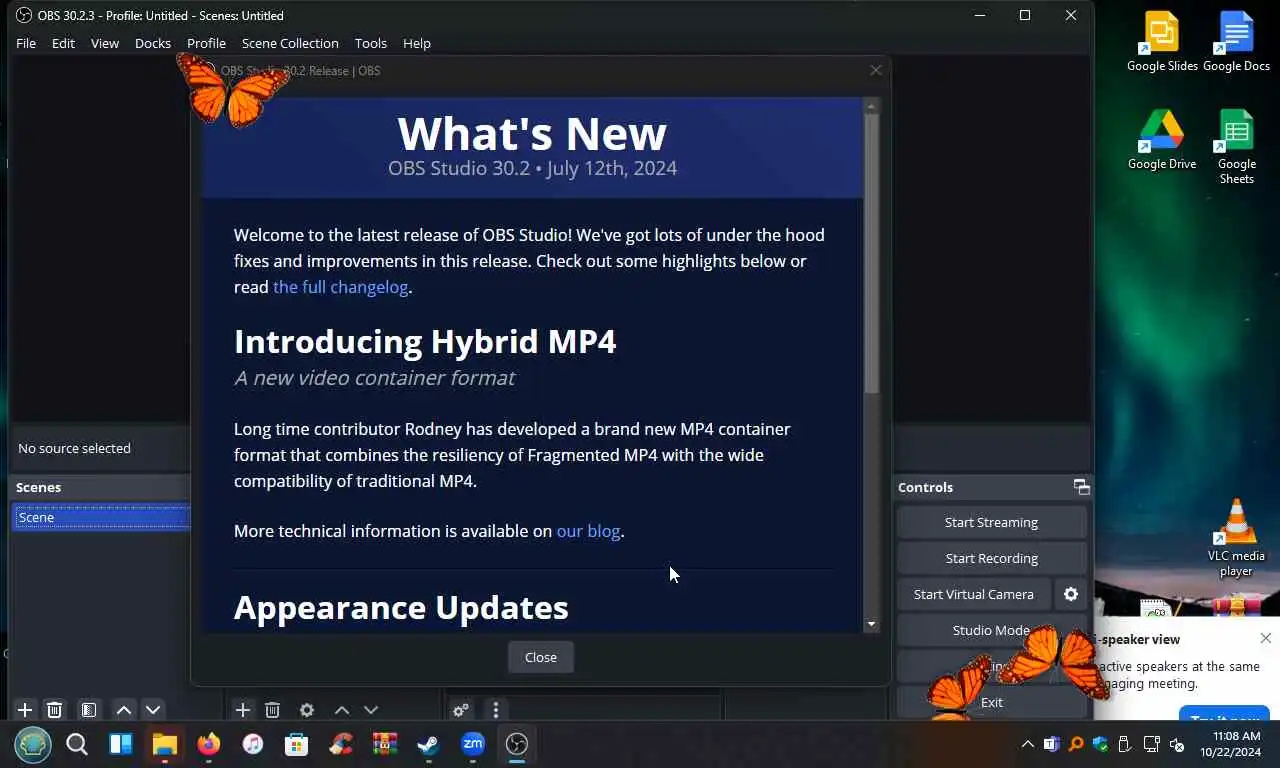This screenshot has width=1280, height=768.
Task: Open Steam from the taskbar
Action: [x=427, y=744]
